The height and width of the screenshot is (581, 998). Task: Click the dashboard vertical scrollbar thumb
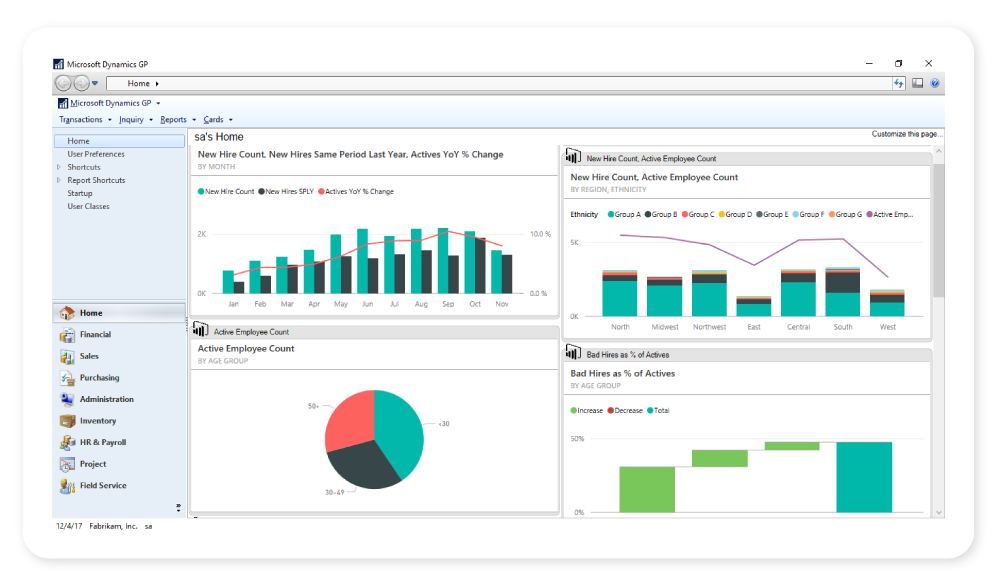click(939, 229)
